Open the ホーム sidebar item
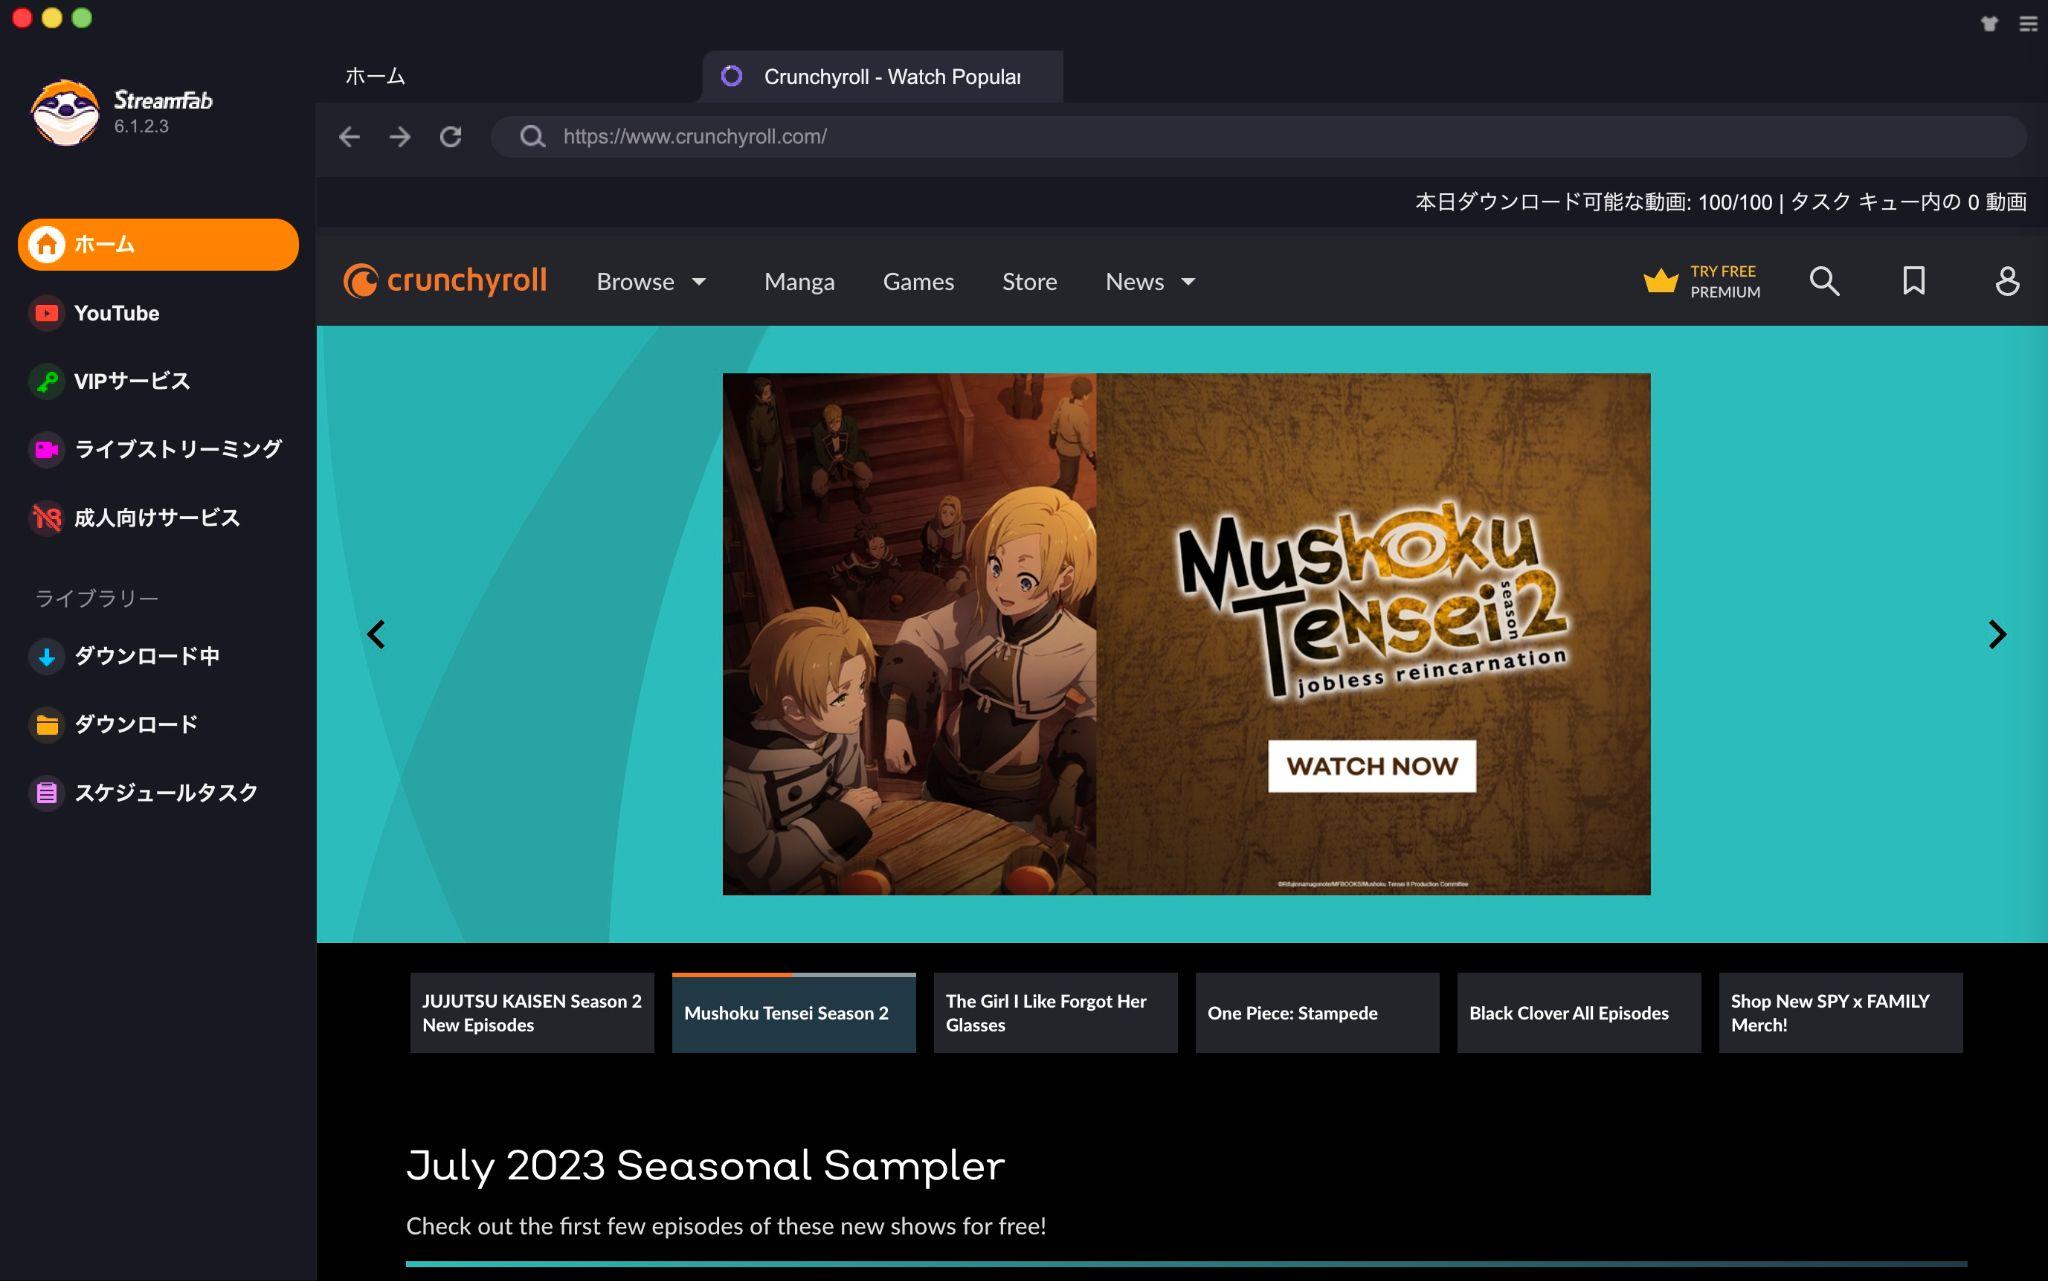This screenshot has height=1281, width=2048. pos(158,244)
